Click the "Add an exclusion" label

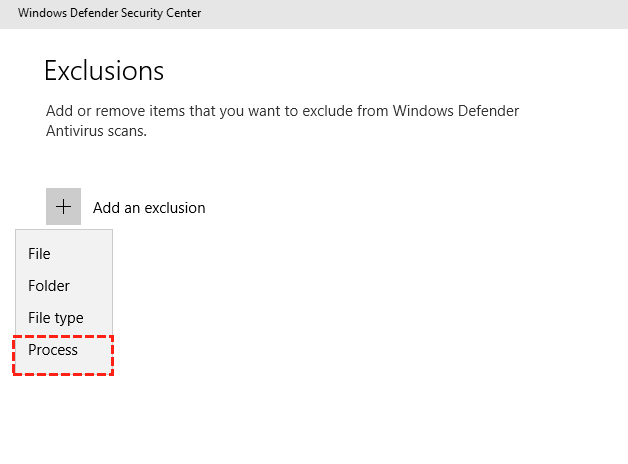click(149, 208)
